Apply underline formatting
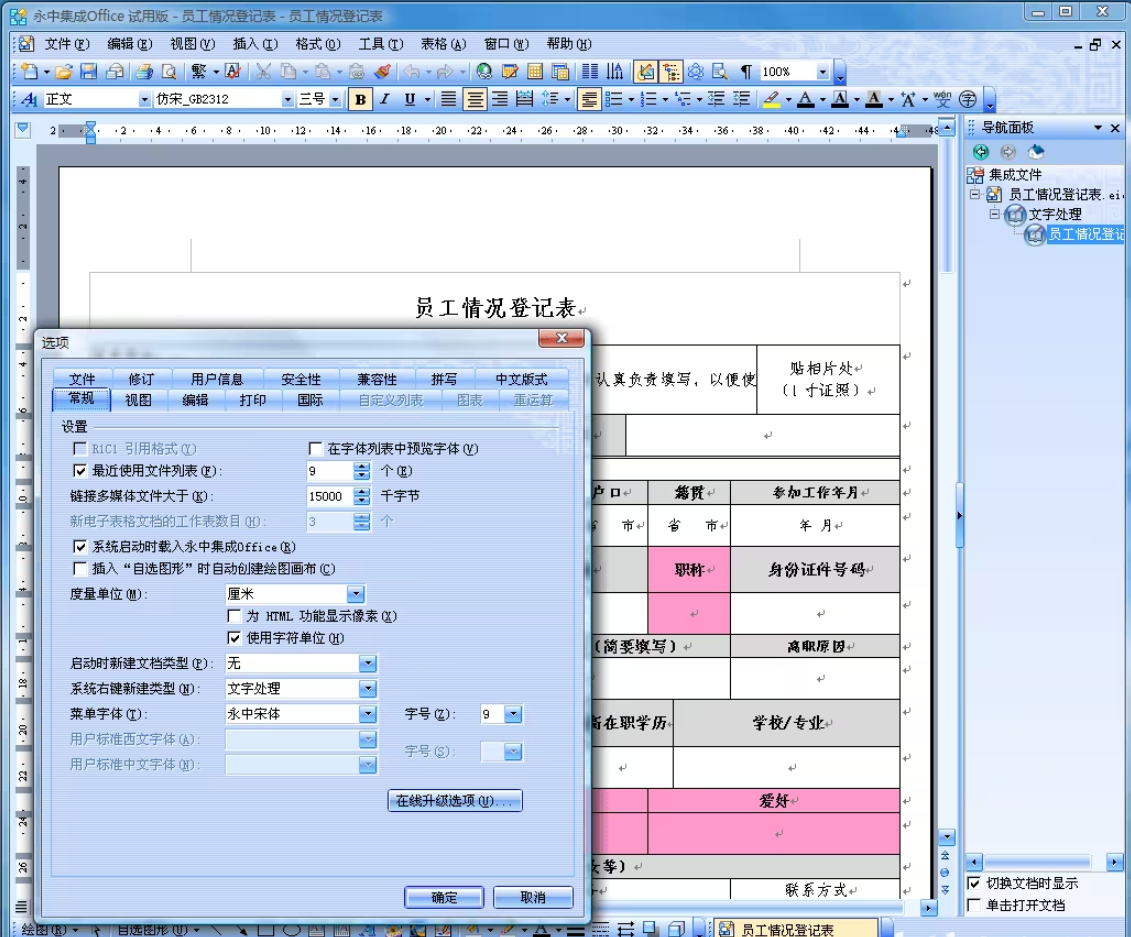 pos(410,100)
